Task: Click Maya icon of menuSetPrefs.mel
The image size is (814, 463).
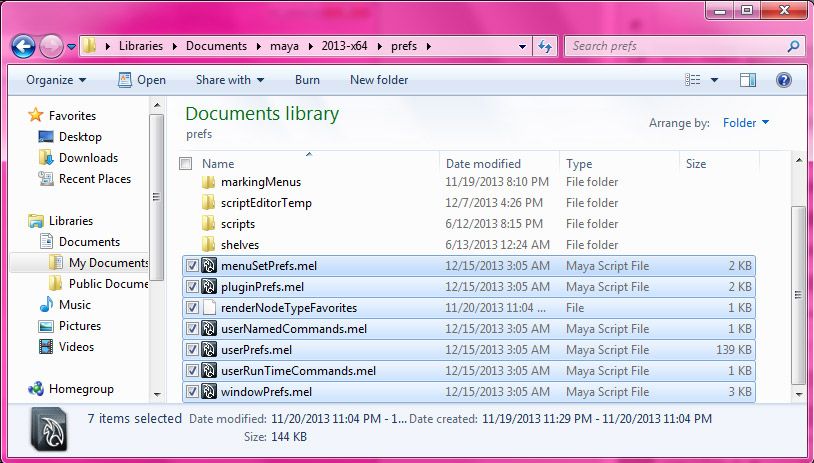Action: coord(209,266)
